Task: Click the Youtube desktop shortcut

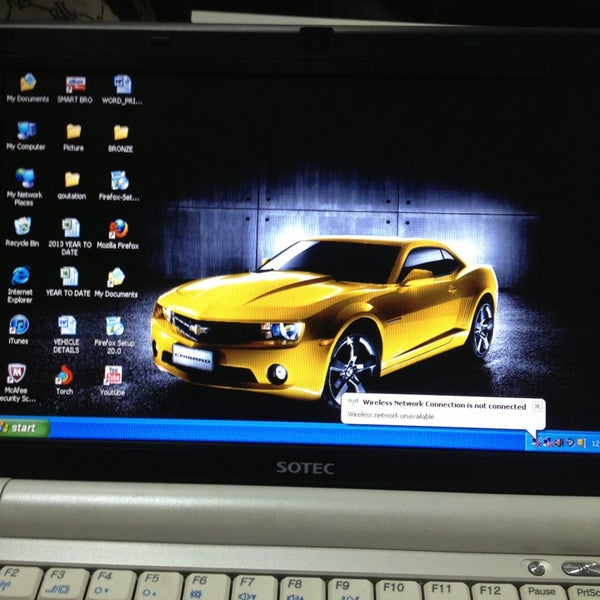Action: click(x=112, y=376)
